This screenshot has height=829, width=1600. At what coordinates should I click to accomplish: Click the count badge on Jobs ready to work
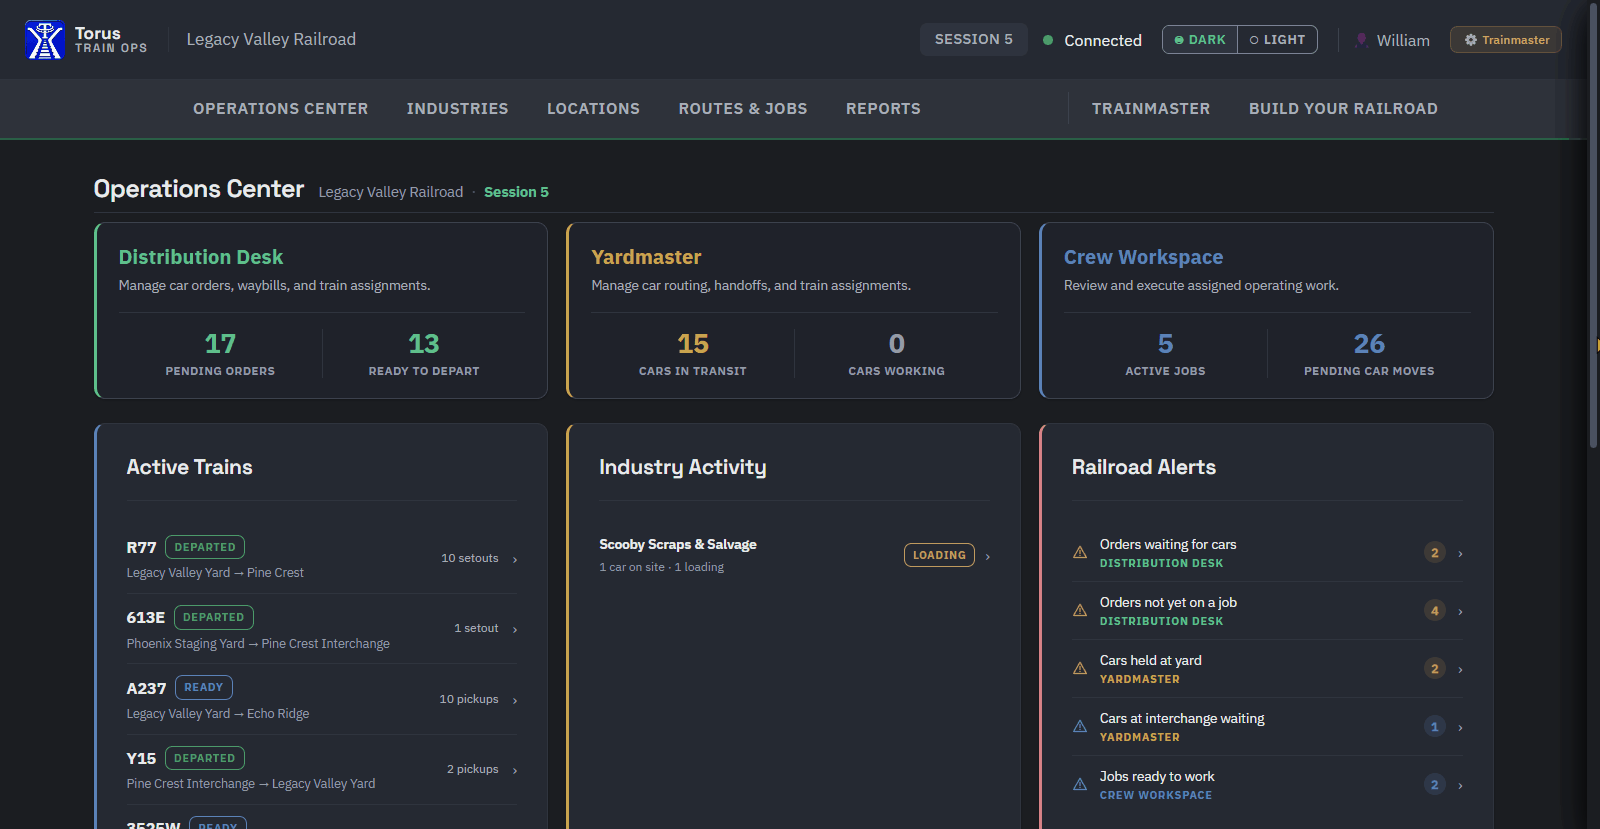(1435, 785)
